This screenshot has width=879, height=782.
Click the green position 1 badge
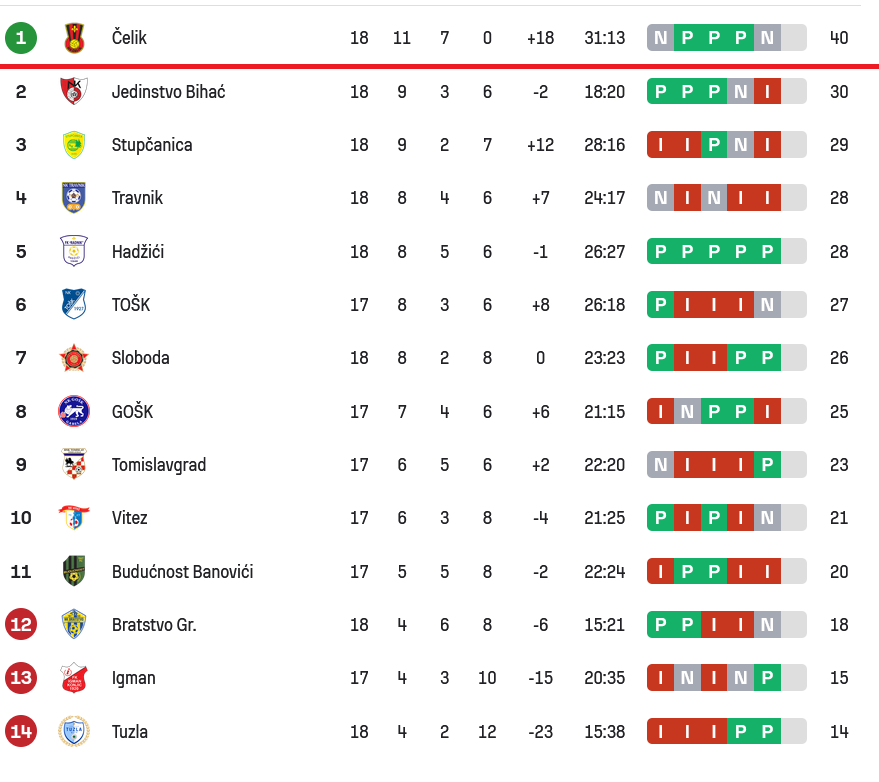click(x=21, y=38)
